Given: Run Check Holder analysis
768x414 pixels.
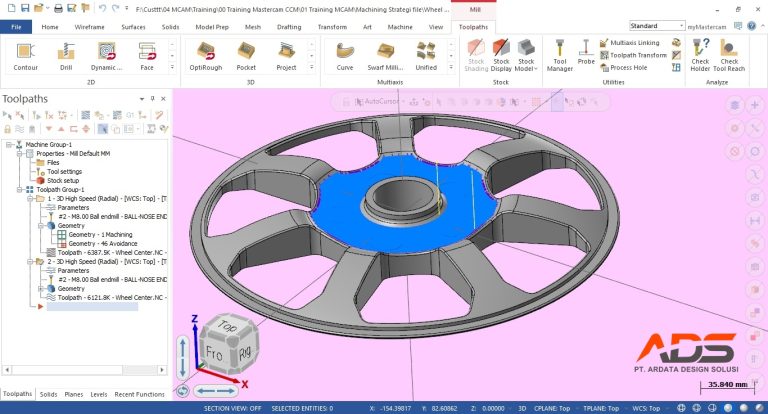Looking at the screenshot, I should [700, 55].
